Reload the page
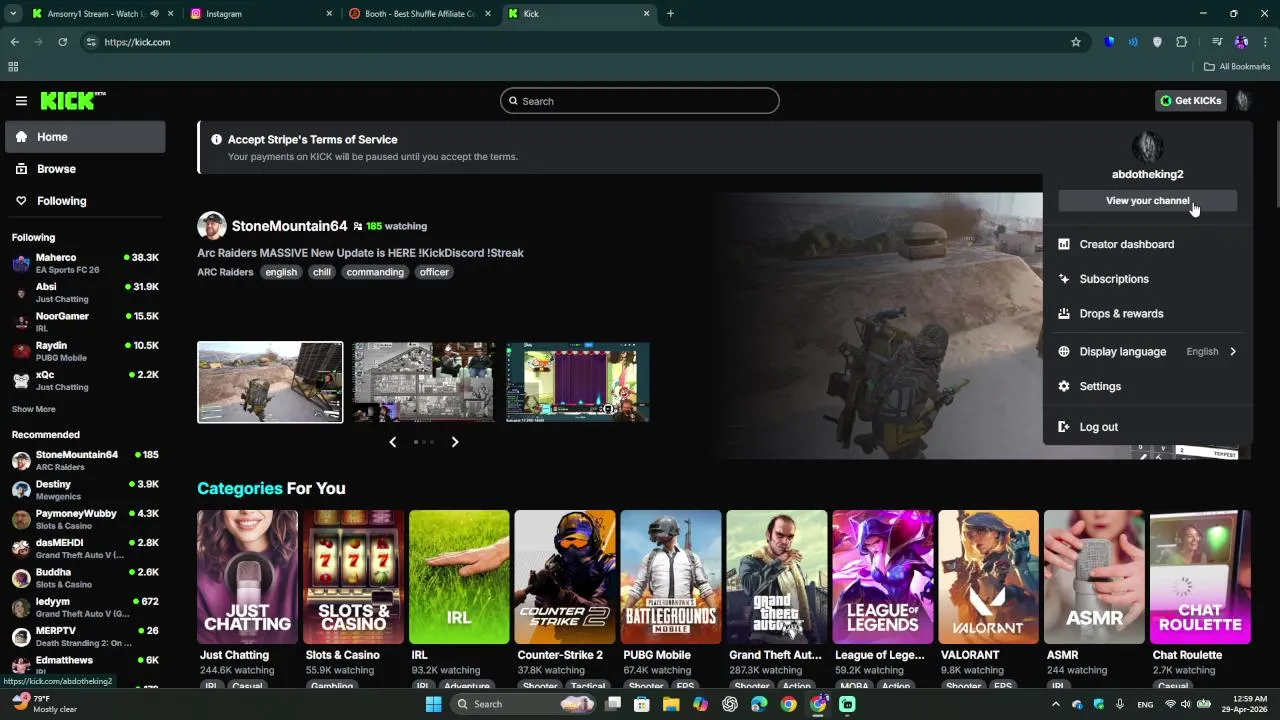The image size is (1280, 720). tap(62, 42)
